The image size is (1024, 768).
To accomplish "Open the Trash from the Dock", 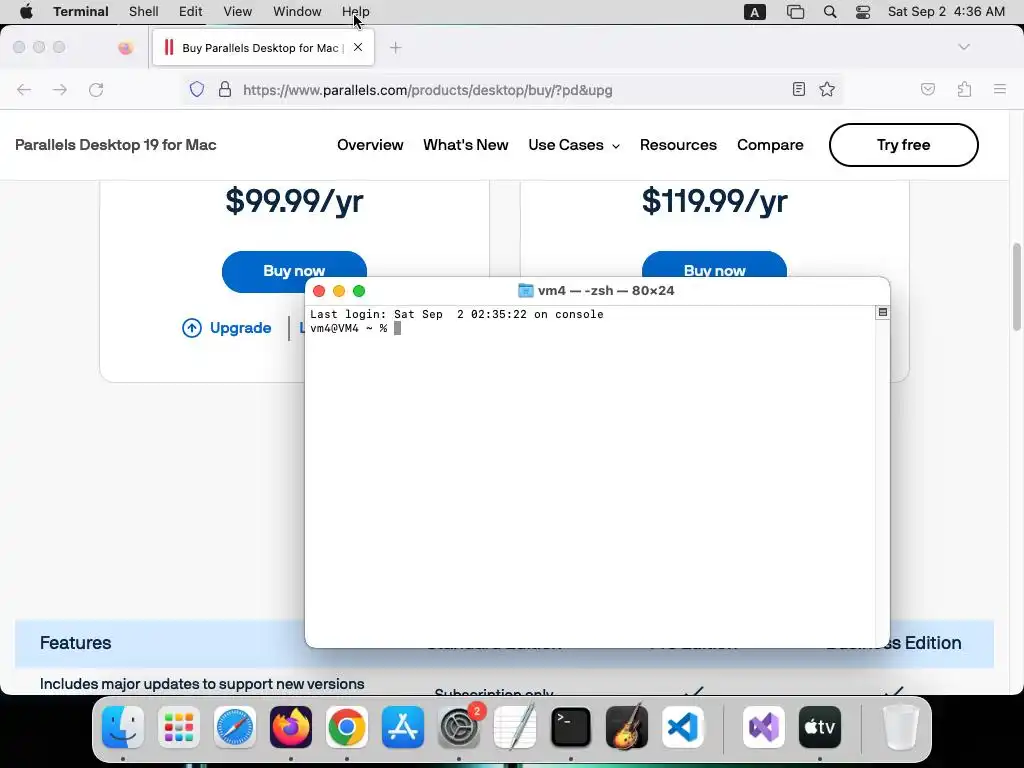I will (x=901, y=727).
